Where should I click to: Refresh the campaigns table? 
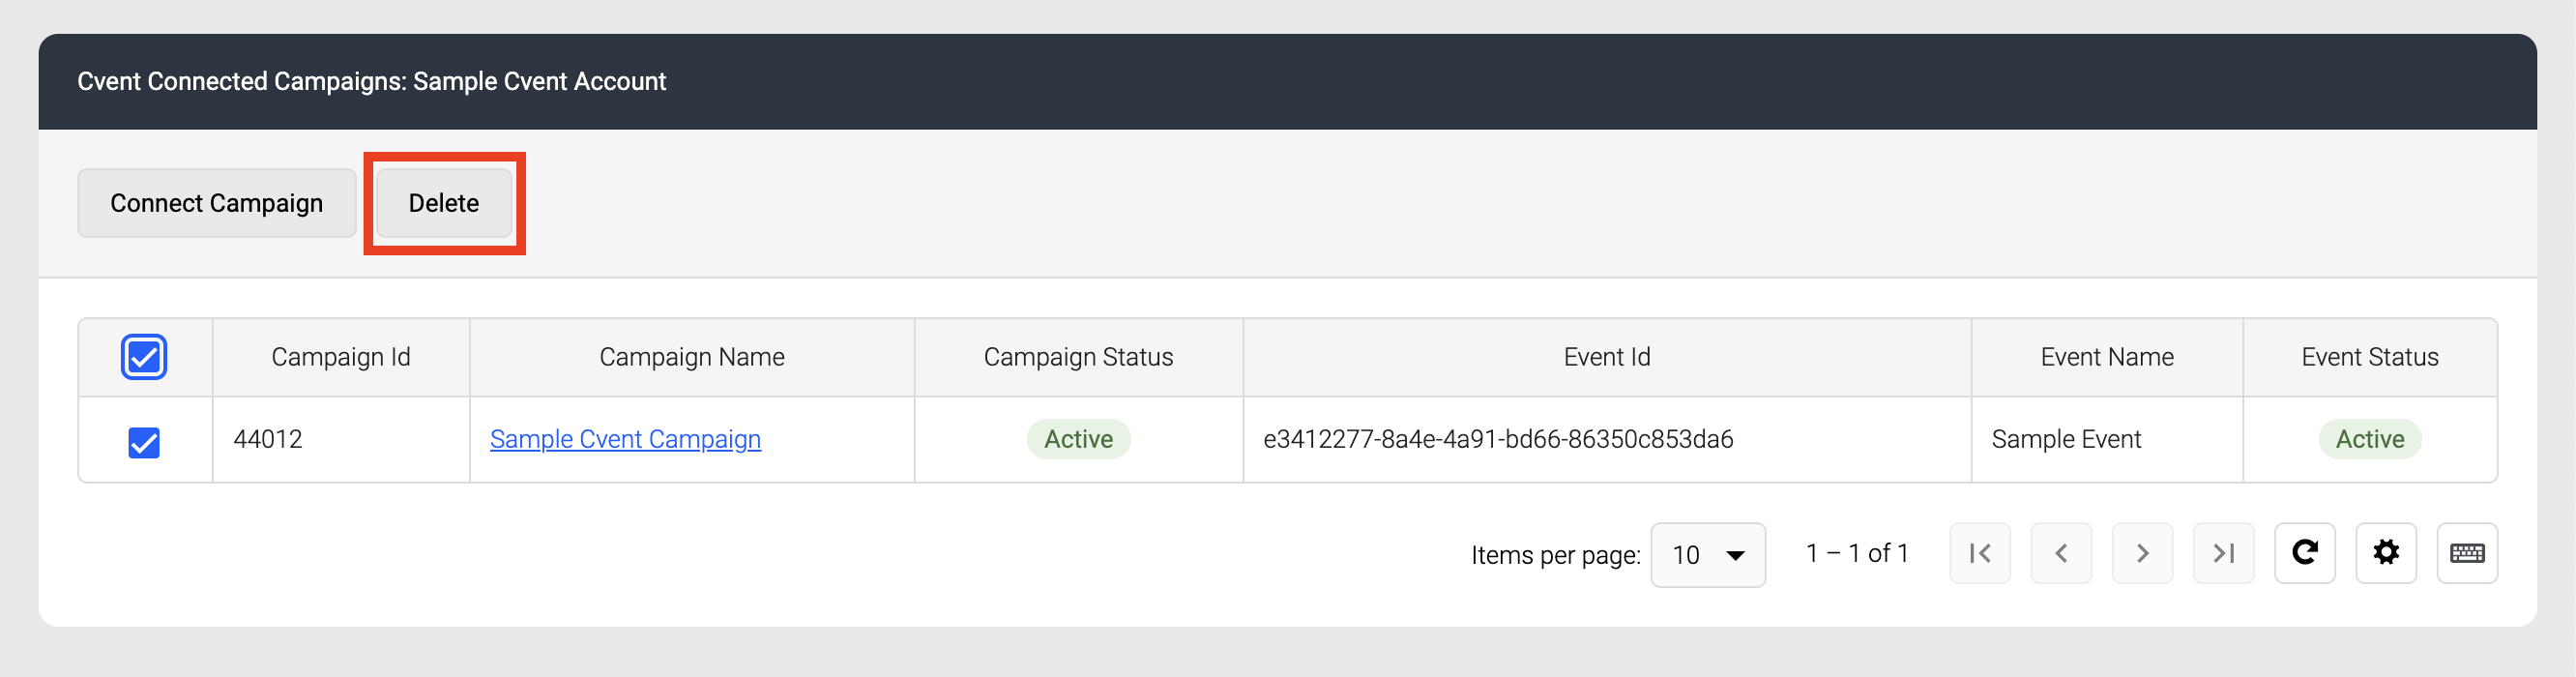tap(2304, 553)
